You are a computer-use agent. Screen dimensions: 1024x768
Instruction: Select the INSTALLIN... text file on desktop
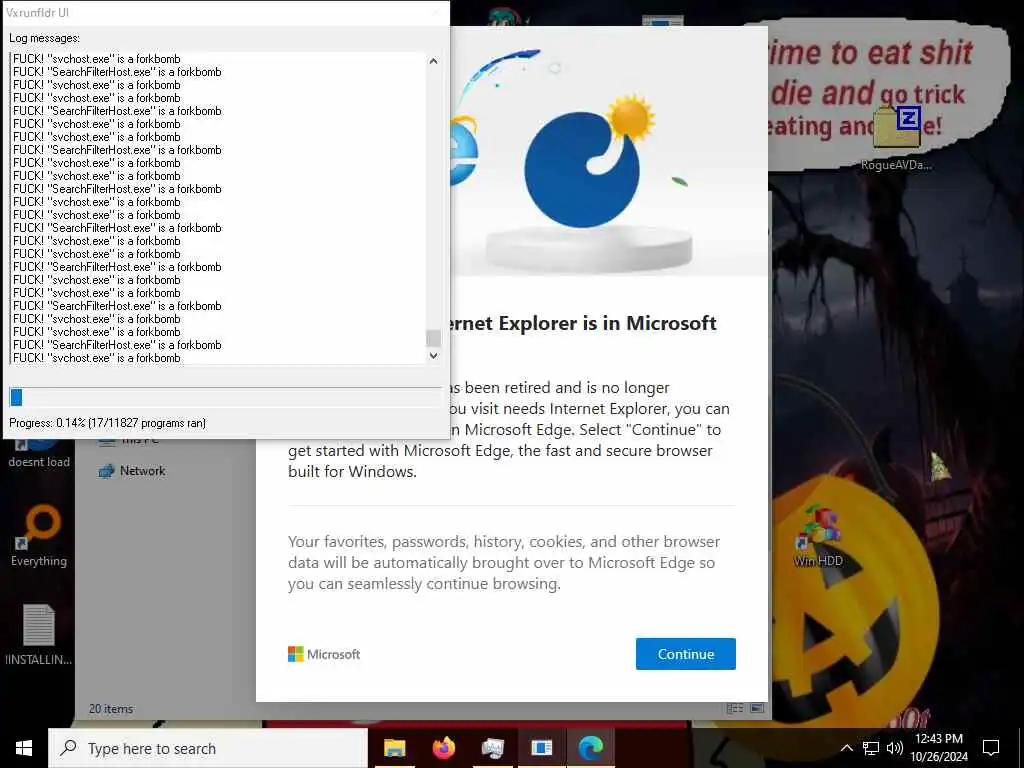tap(39, 634)
